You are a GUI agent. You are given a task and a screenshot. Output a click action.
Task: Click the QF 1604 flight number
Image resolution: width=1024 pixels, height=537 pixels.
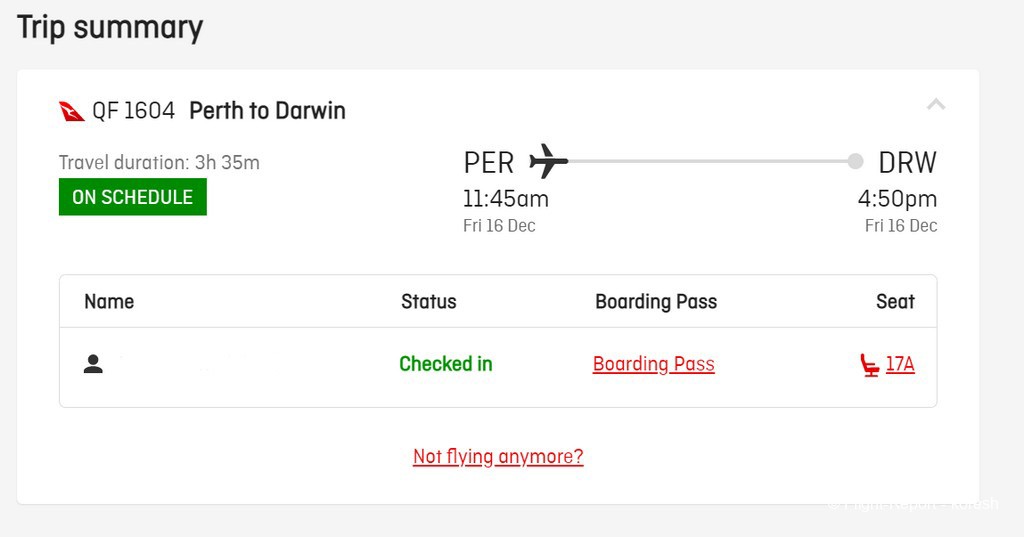pos(133,110)
